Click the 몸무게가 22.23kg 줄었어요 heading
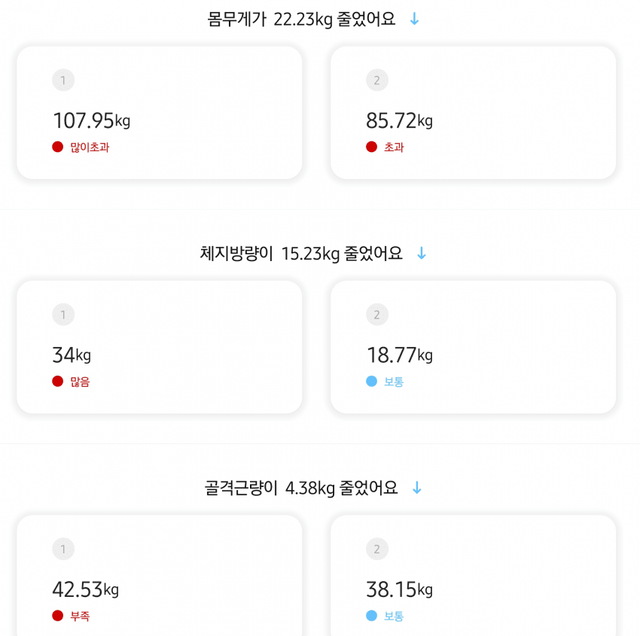Image resolution: width=640 pixels, height=636 pixels. coord(301,19)
